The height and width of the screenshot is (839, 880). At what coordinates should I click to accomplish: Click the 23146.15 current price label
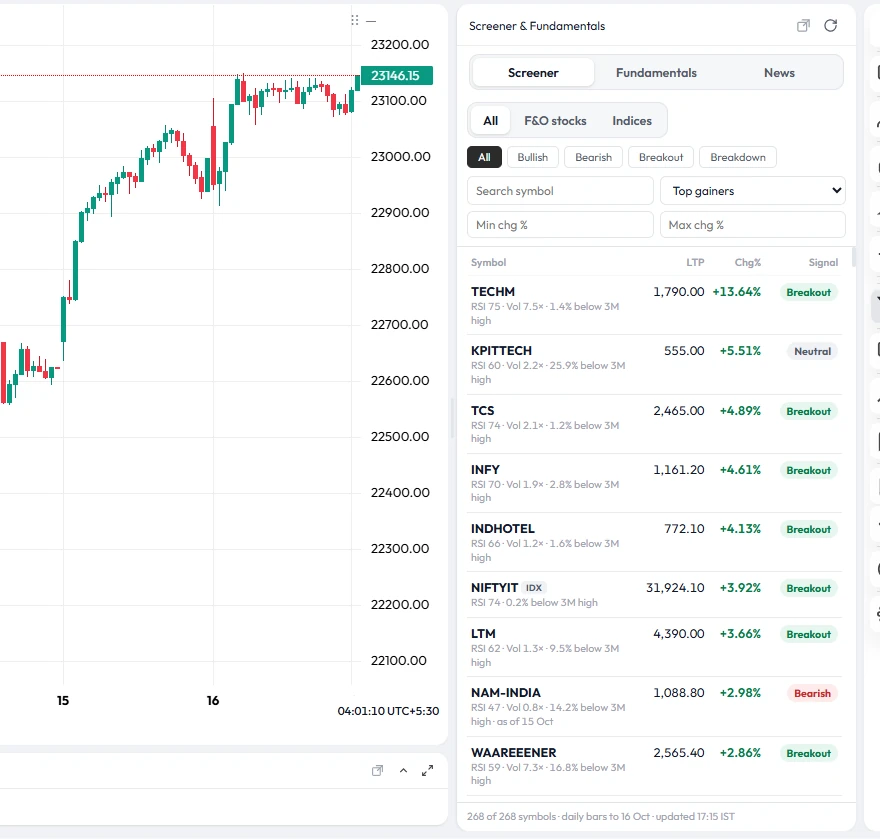pyautogui.click(x=396, y=75)
